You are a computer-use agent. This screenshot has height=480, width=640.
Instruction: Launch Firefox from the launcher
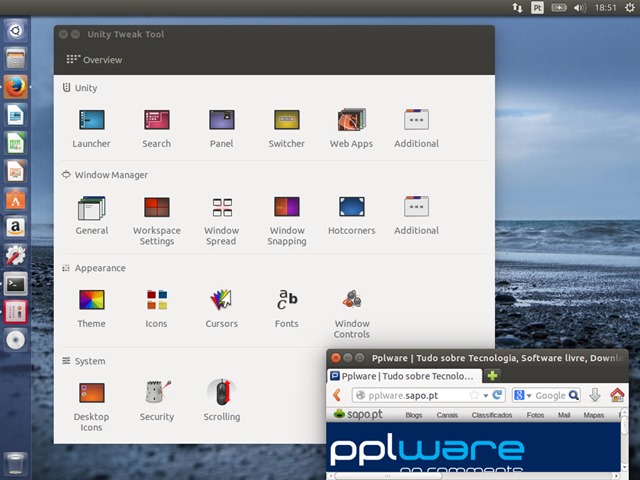(x=16, y=87)
